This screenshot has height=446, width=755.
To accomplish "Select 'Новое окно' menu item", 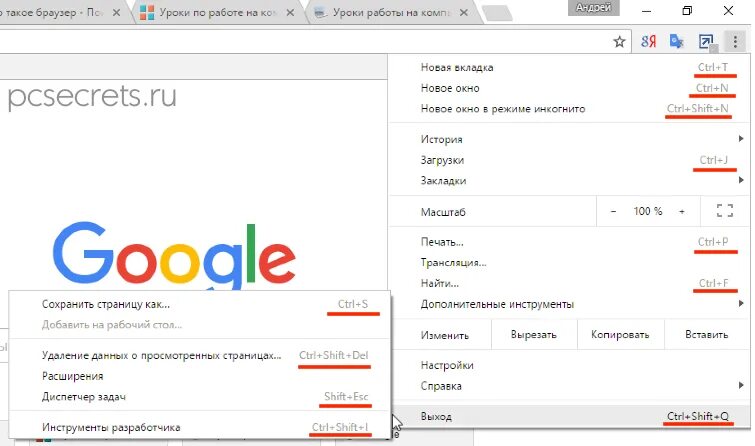I will (x=570, y=88).
